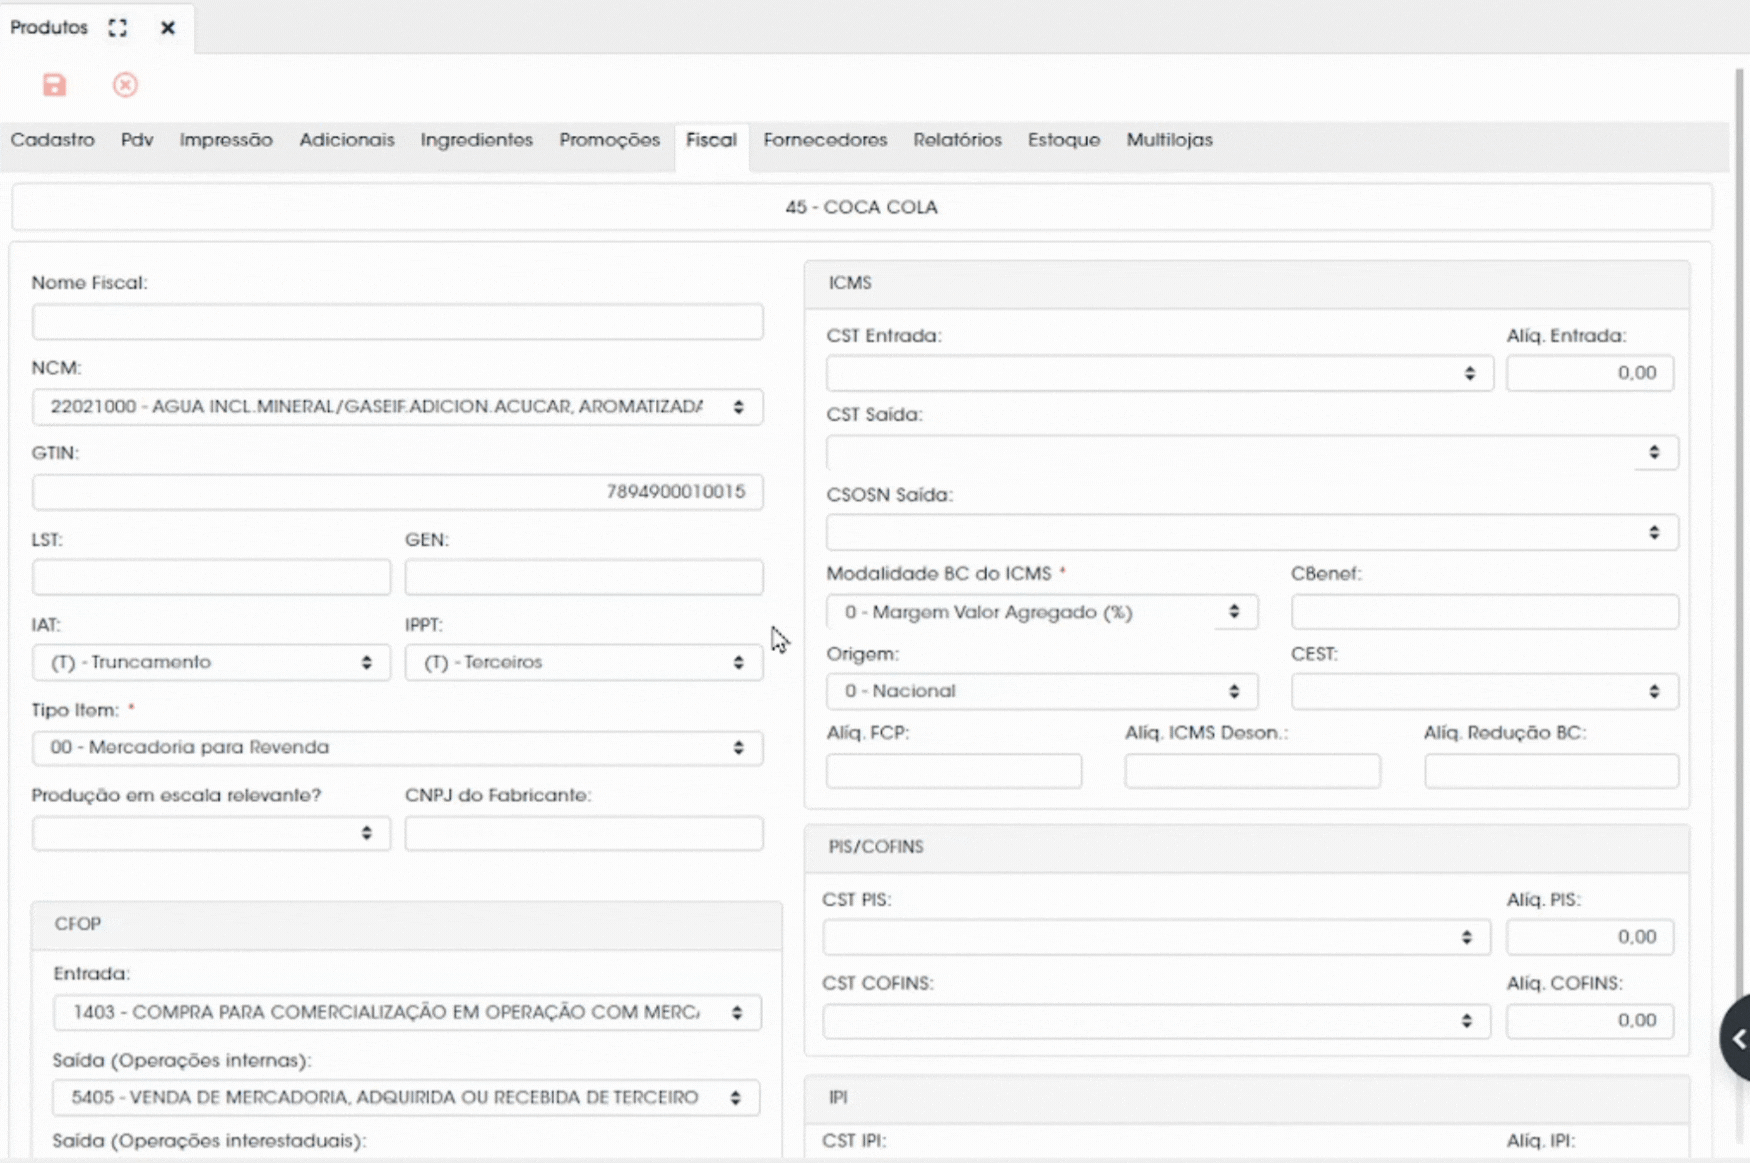Image resolution: width=1750 pixels, height=1163 pixels.
Task: Open the CST Entrada dropdown
Action: coord(1160,373)
